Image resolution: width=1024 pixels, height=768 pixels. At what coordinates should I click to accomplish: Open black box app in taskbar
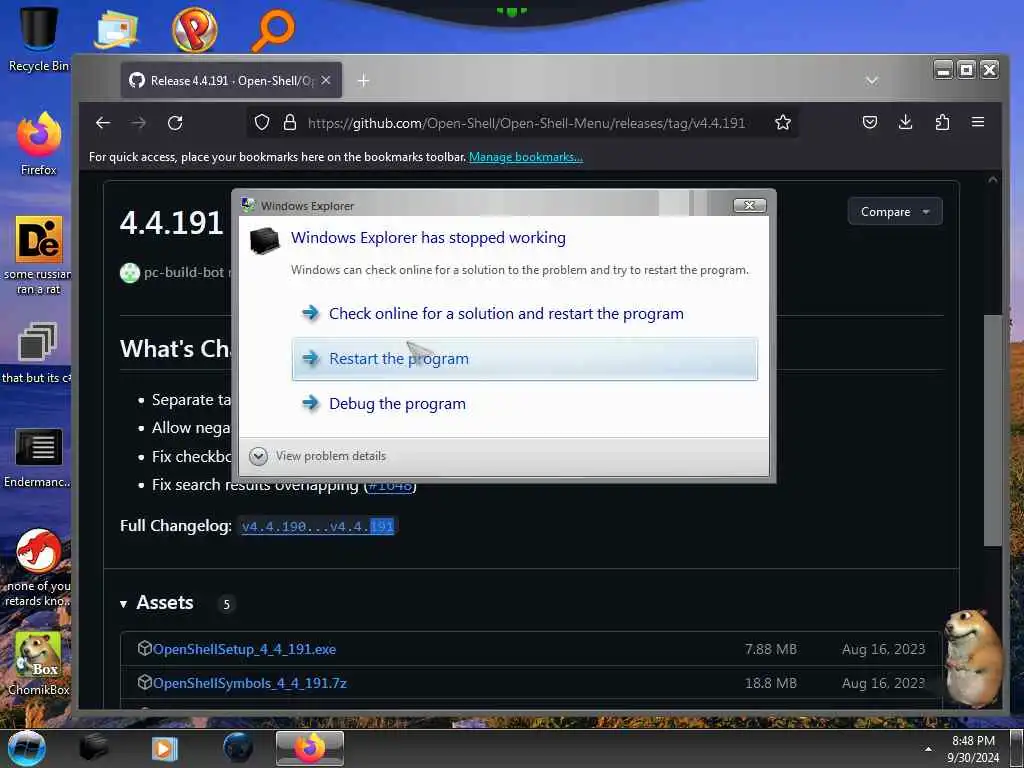click(x=94, y=748)
